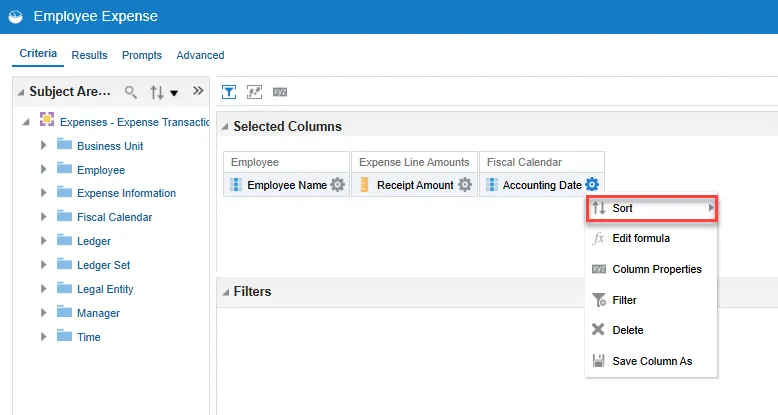Collapse the Filters section
Screen dimensions: 778x415
point(225,292)
